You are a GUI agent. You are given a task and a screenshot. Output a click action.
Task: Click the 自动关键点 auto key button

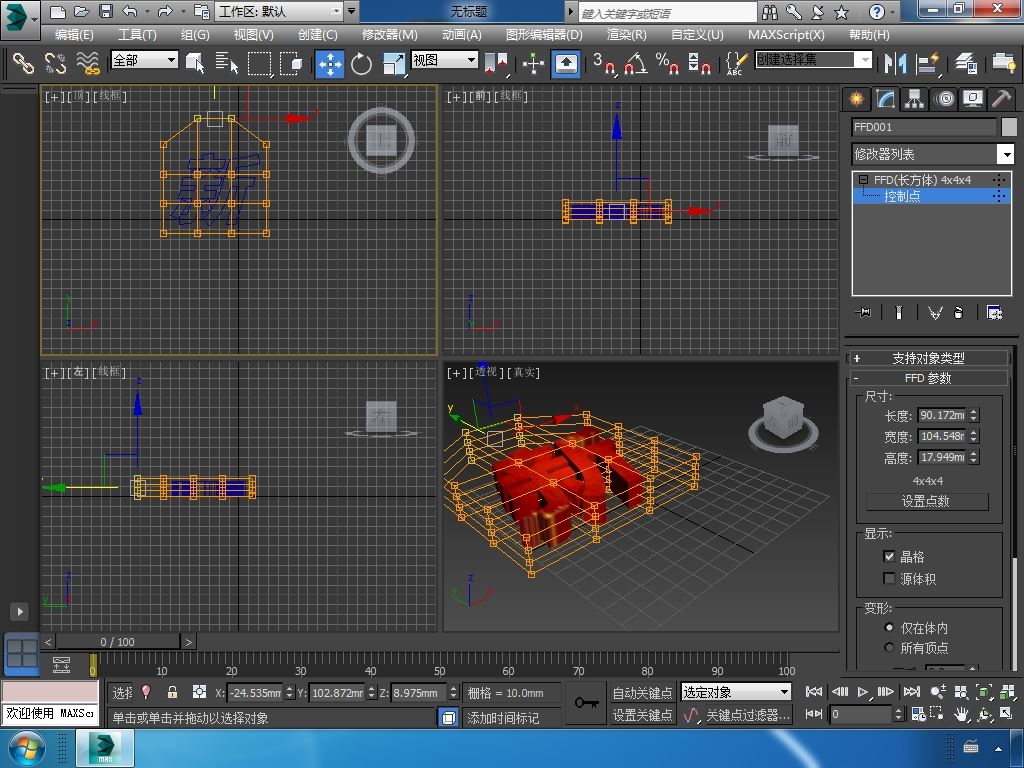click(642, 692)
